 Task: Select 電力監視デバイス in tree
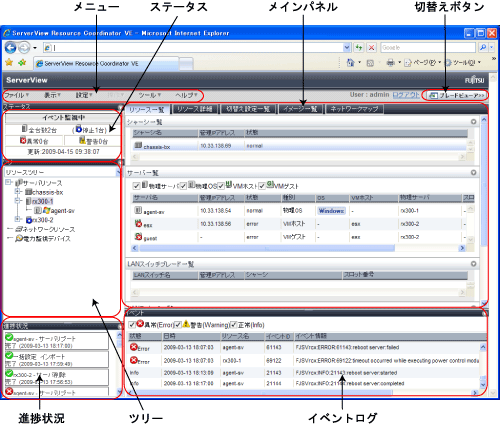point(47,239)
